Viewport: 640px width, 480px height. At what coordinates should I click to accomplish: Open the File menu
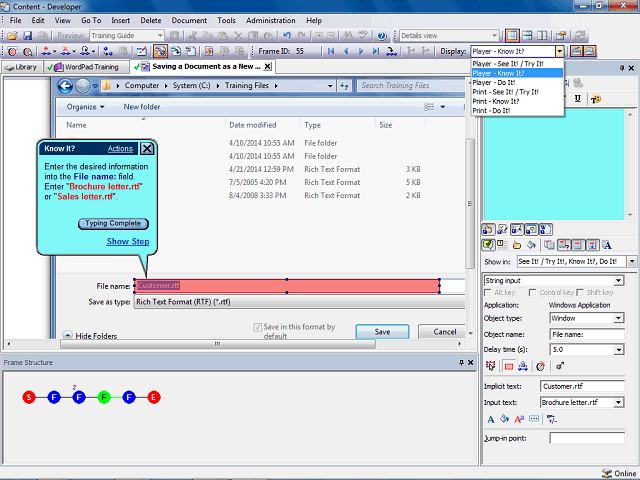16,20
